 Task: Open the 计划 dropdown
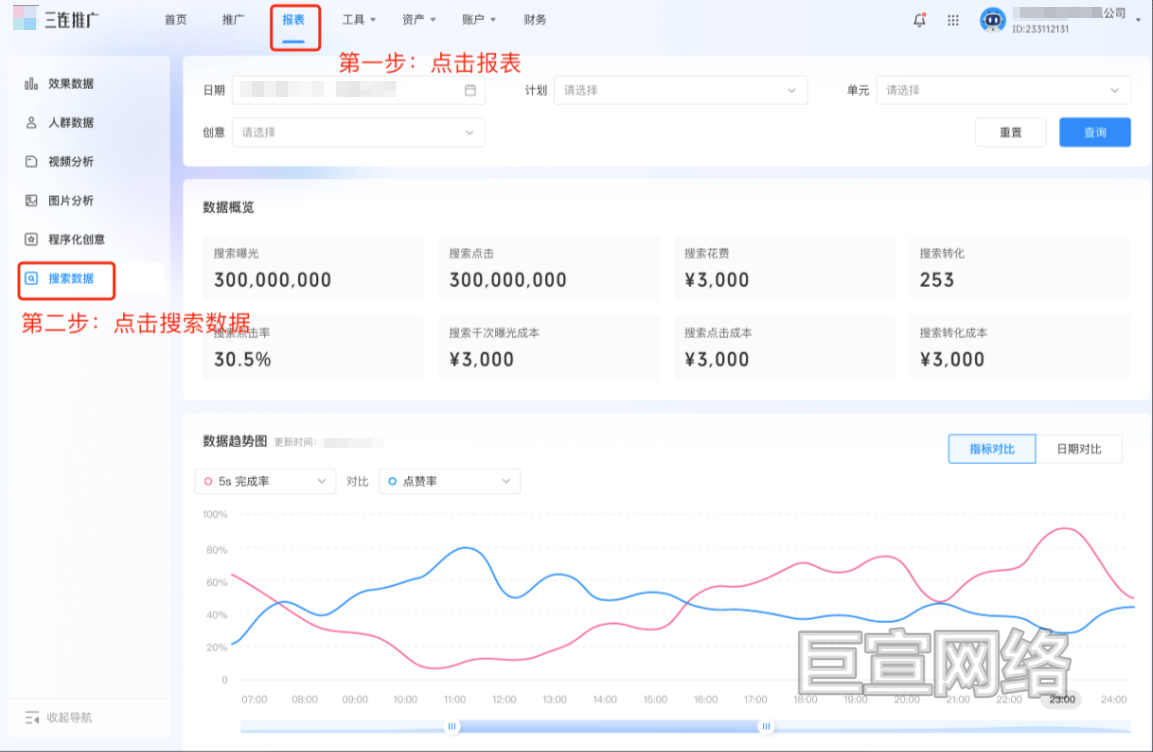680,90
